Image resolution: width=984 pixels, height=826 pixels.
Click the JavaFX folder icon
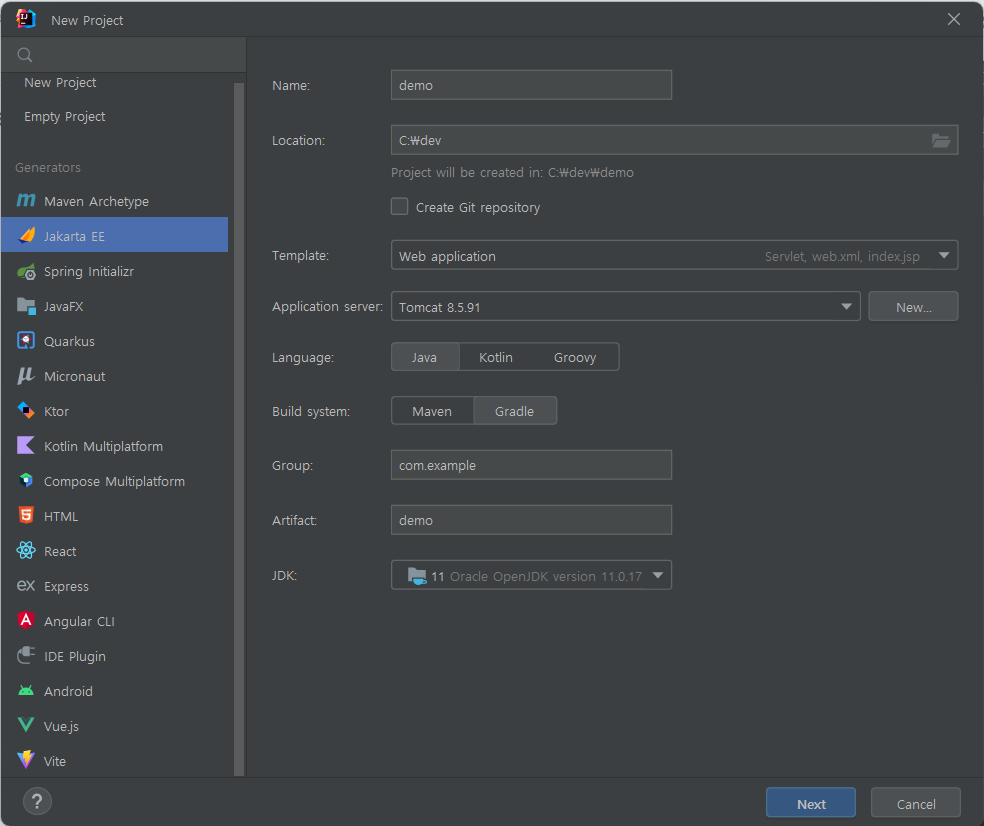tap(26, 306)
